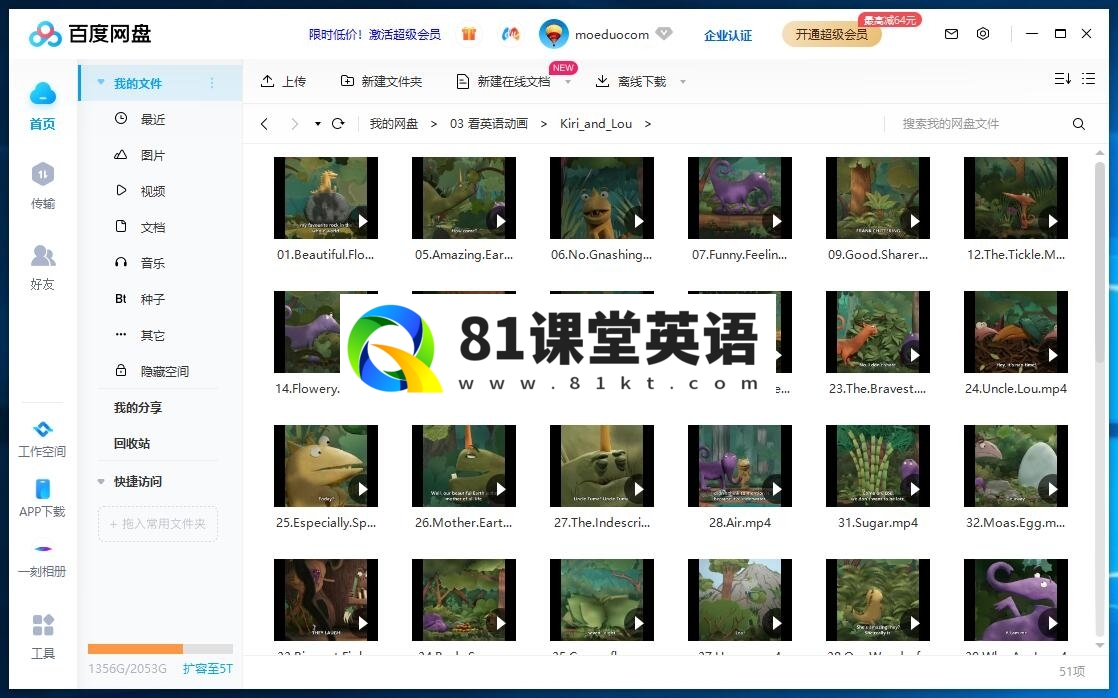Screen dimensions: 1118x698
Task: Click play overlay on 28.Air.mp4 thumbnail
Action: tap(776, 489)
